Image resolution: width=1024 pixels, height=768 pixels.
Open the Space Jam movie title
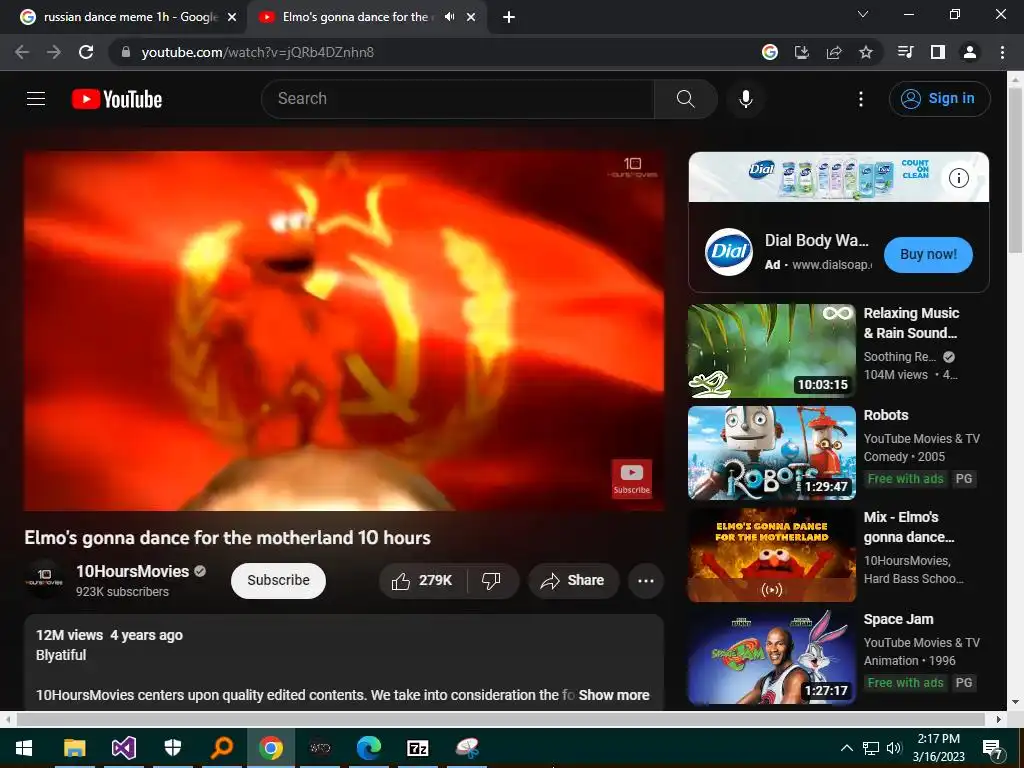click(x=898, y=619)
